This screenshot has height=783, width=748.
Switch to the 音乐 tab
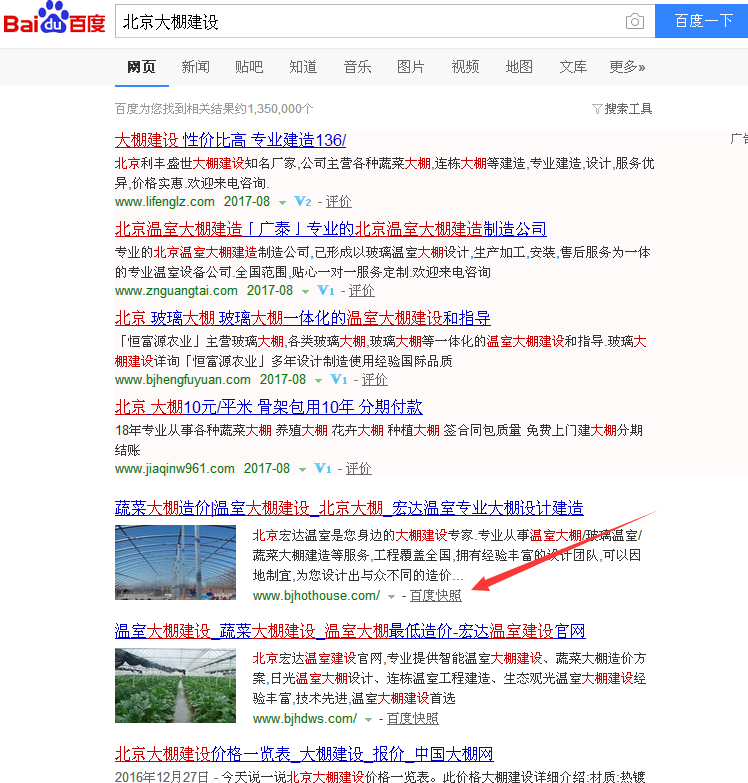(x=357, y=67)
